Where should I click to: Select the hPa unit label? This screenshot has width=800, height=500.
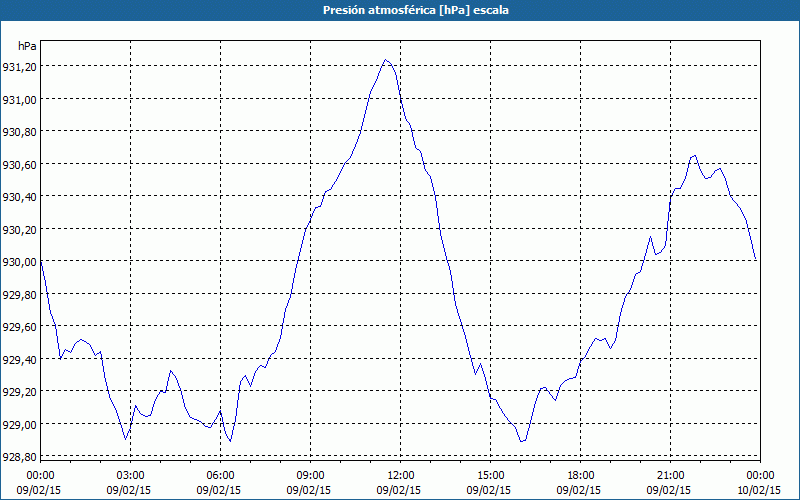[27, 46]
